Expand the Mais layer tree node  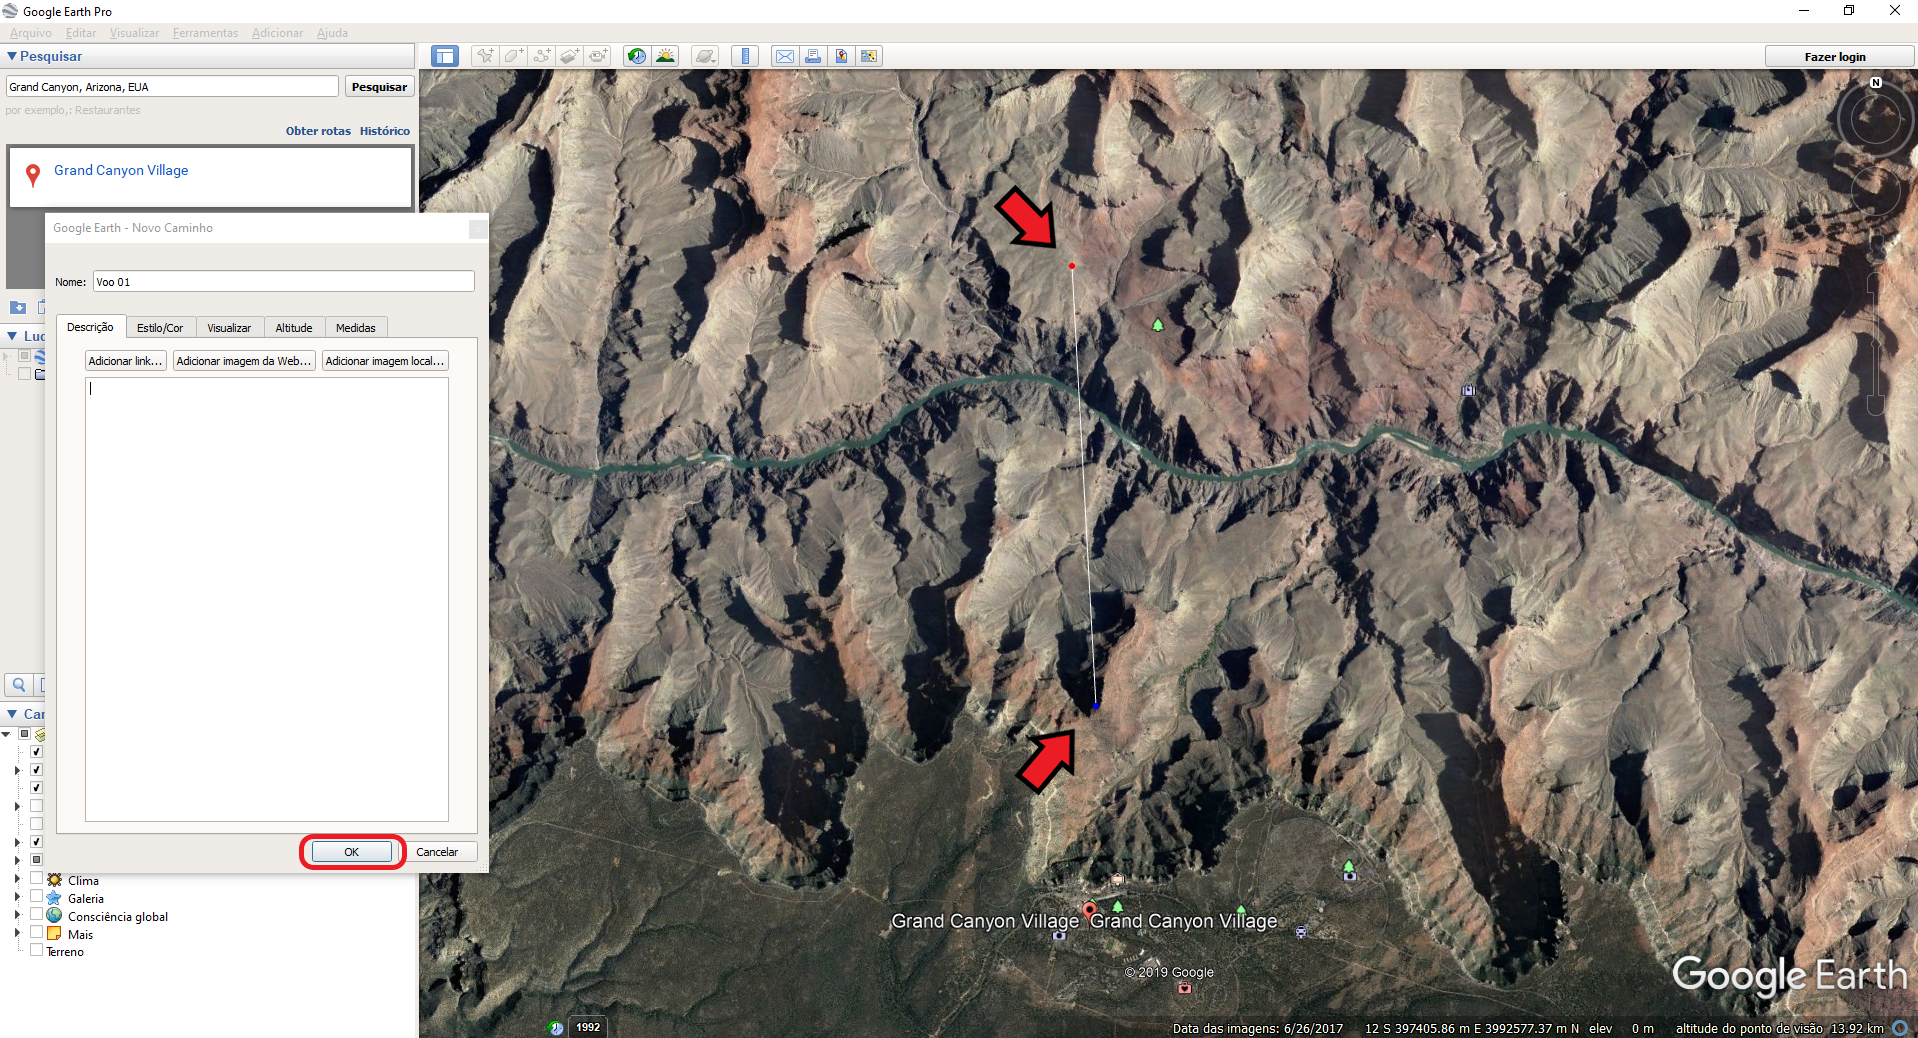(x=17, y=933)
